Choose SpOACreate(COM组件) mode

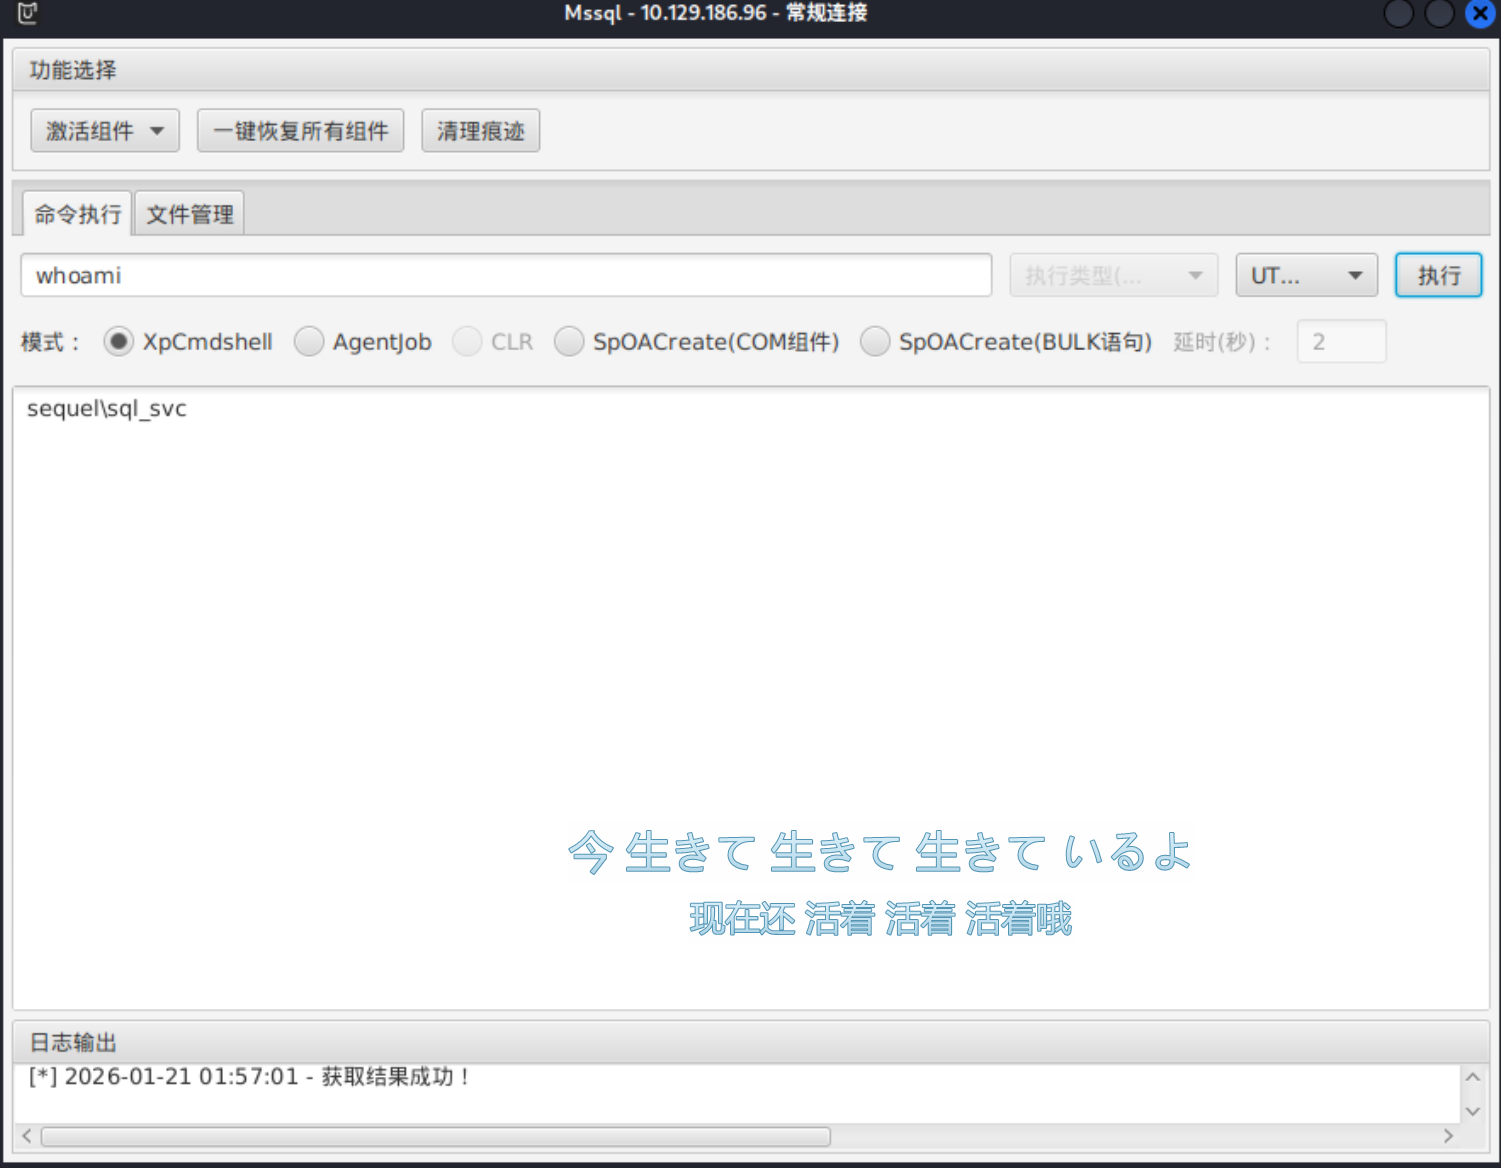point(569,342)
